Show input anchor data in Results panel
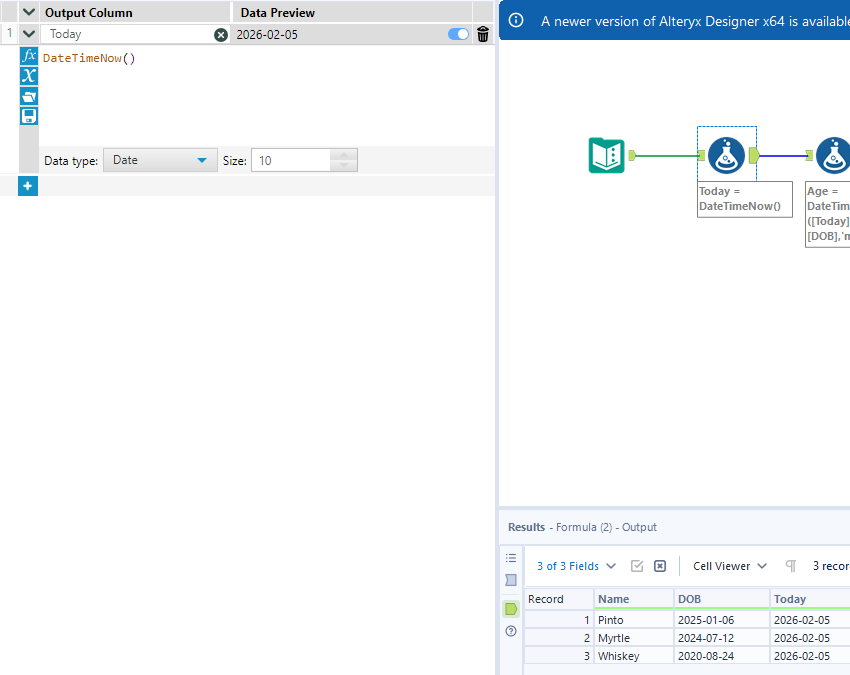Screen dimensions: 850x675 point(511,580)
